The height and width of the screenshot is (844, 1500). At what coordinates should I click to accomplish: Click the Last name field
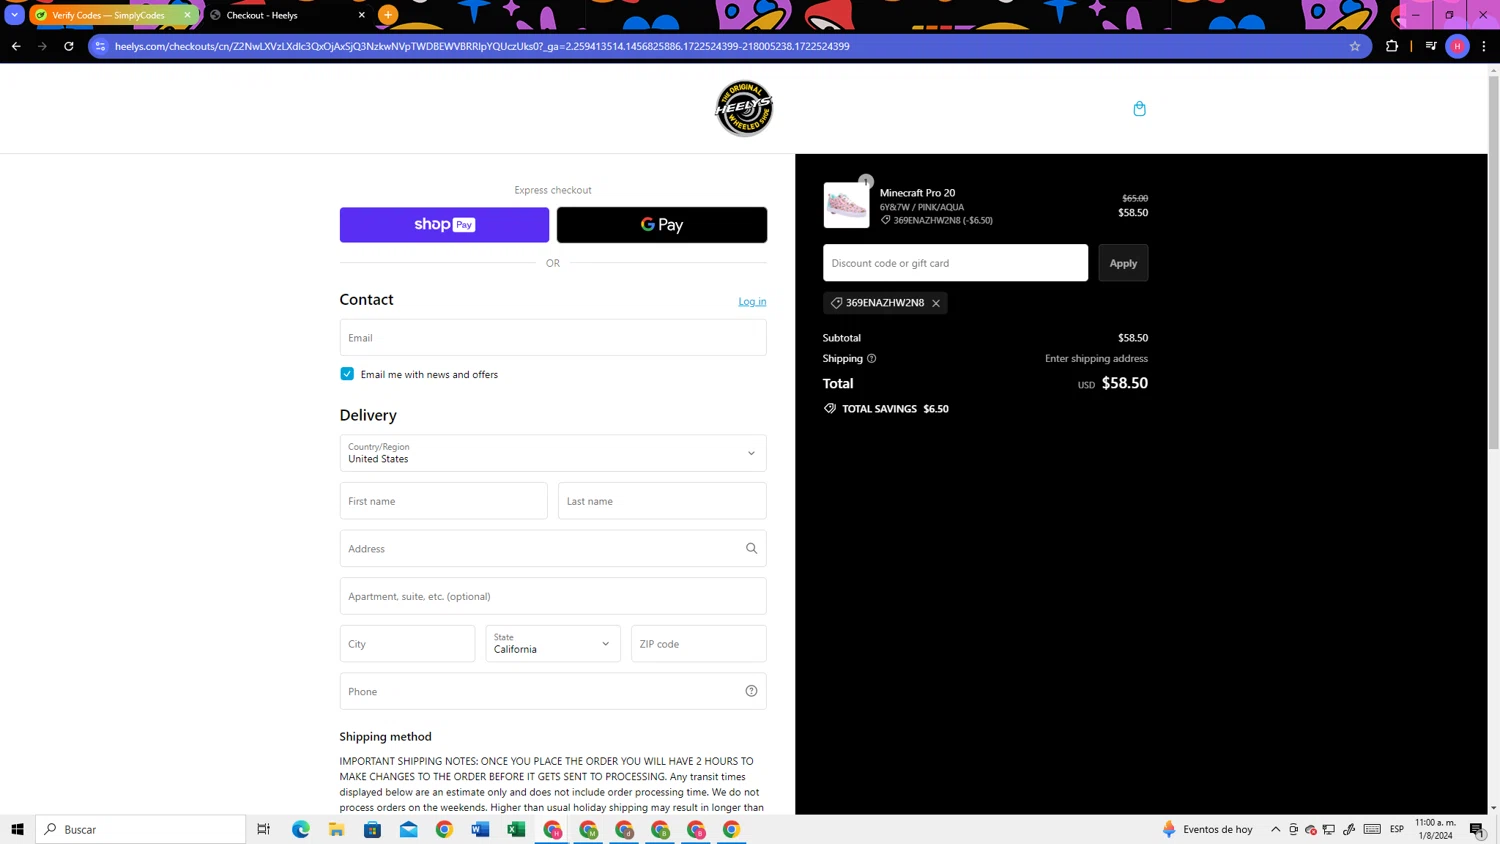point(662,501)
